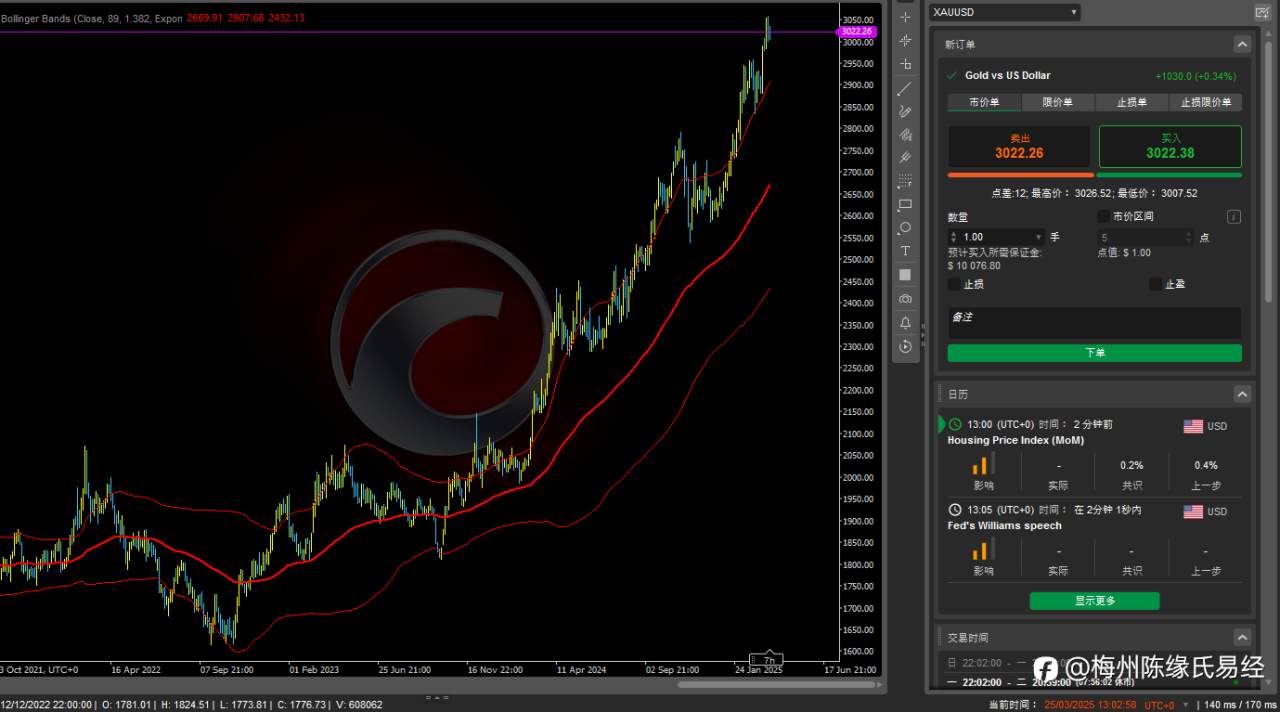Click the 11 Apr 2024 date axis label
Viewport: 1280px width, 712px height.
pos(582,670)
